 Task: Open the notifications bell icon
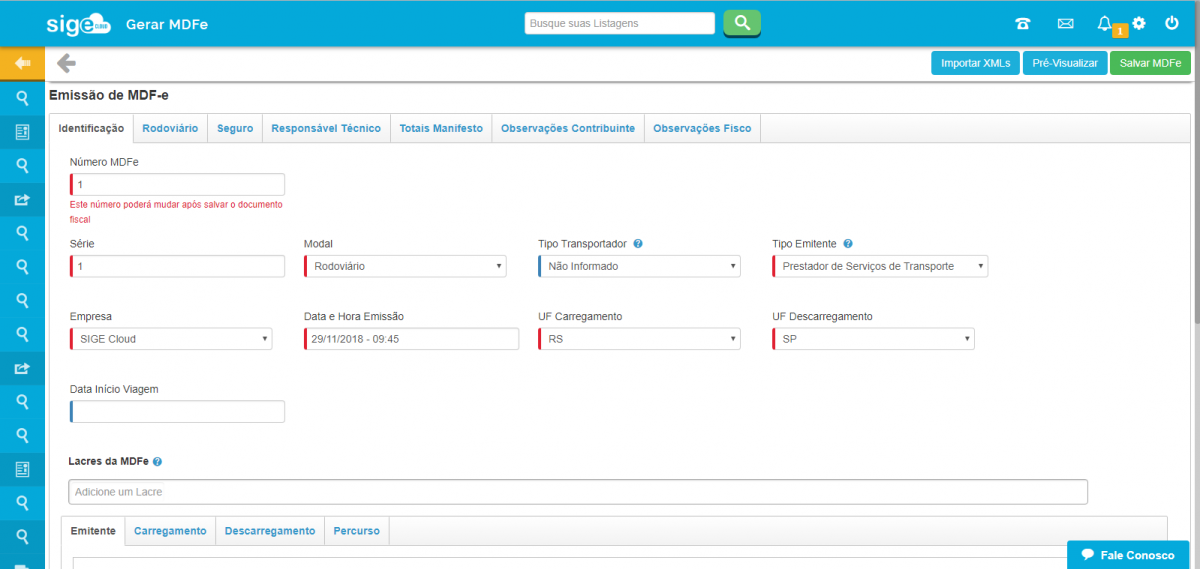point(1105,24)
